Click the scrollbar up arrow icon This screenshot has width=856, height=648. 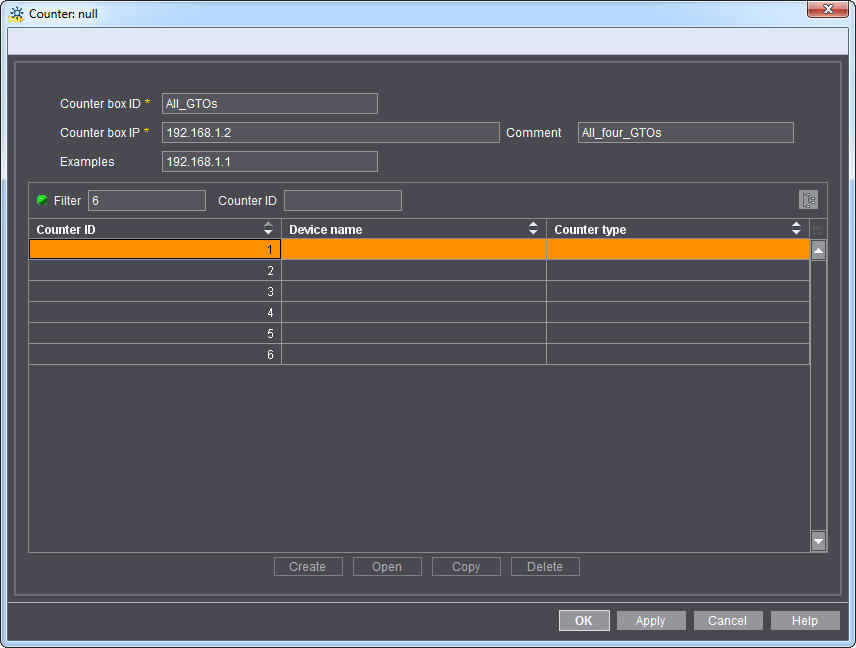tap(818, 250)
